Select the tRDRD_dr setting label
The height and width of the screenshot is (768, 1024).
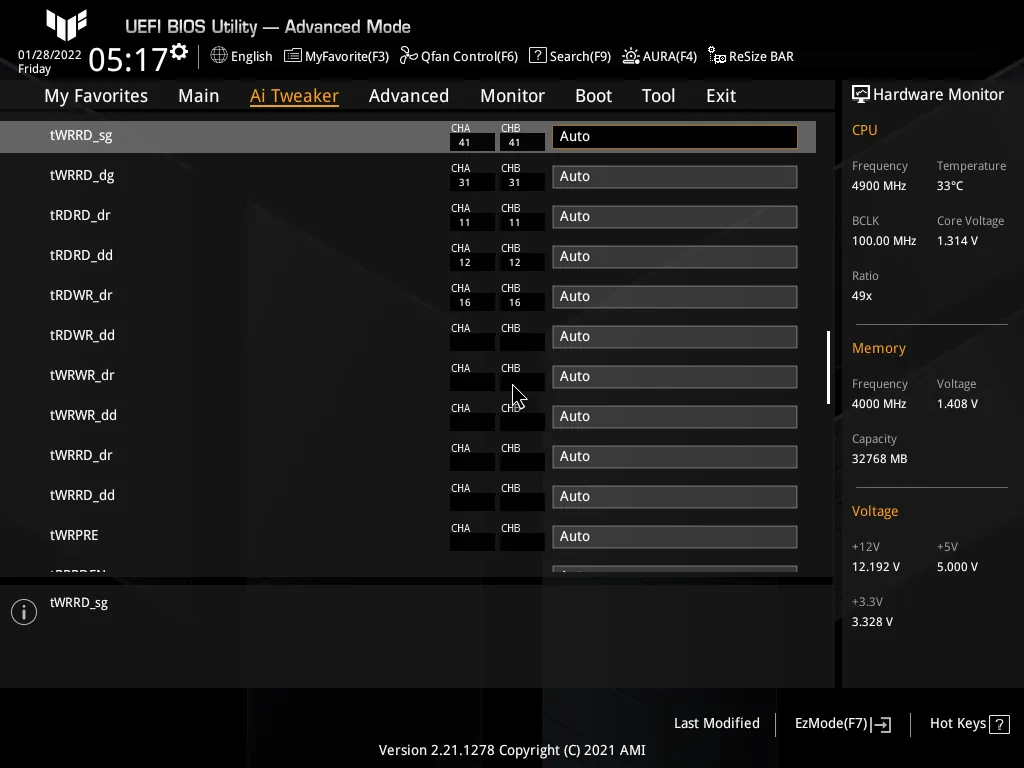click(80, 215)
